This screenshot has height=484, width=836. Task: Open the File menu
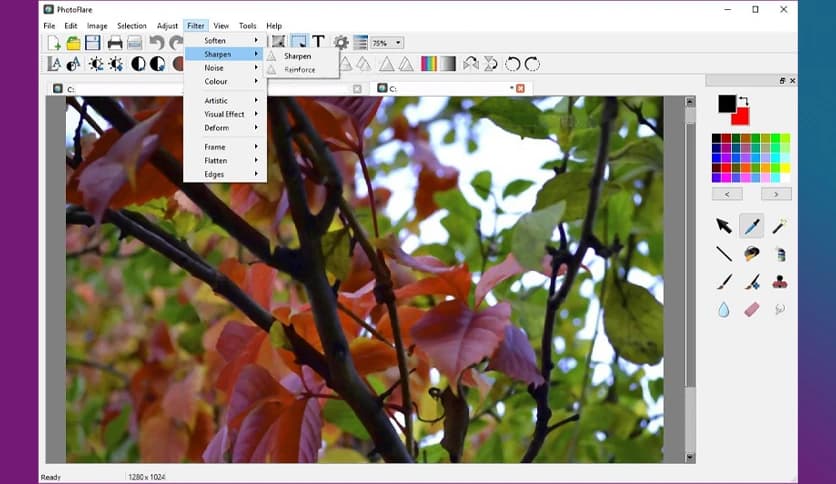(49, 26)
